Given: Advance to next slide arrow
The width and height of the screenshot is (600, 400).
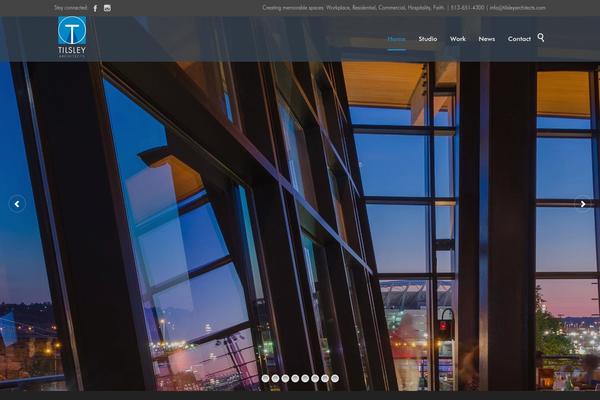Looking at the screenshot, I should click(583, 204).
